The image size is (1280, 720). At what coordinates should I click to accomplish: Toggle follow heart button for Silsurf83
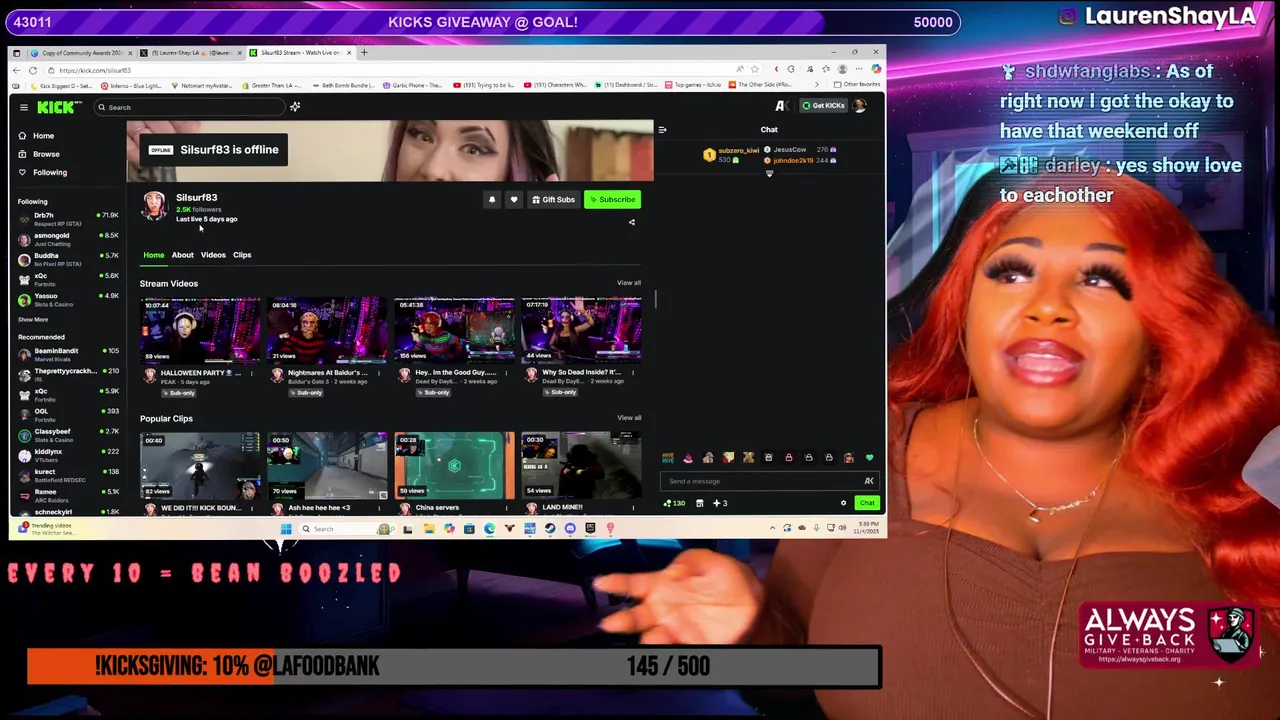point(514,200)
